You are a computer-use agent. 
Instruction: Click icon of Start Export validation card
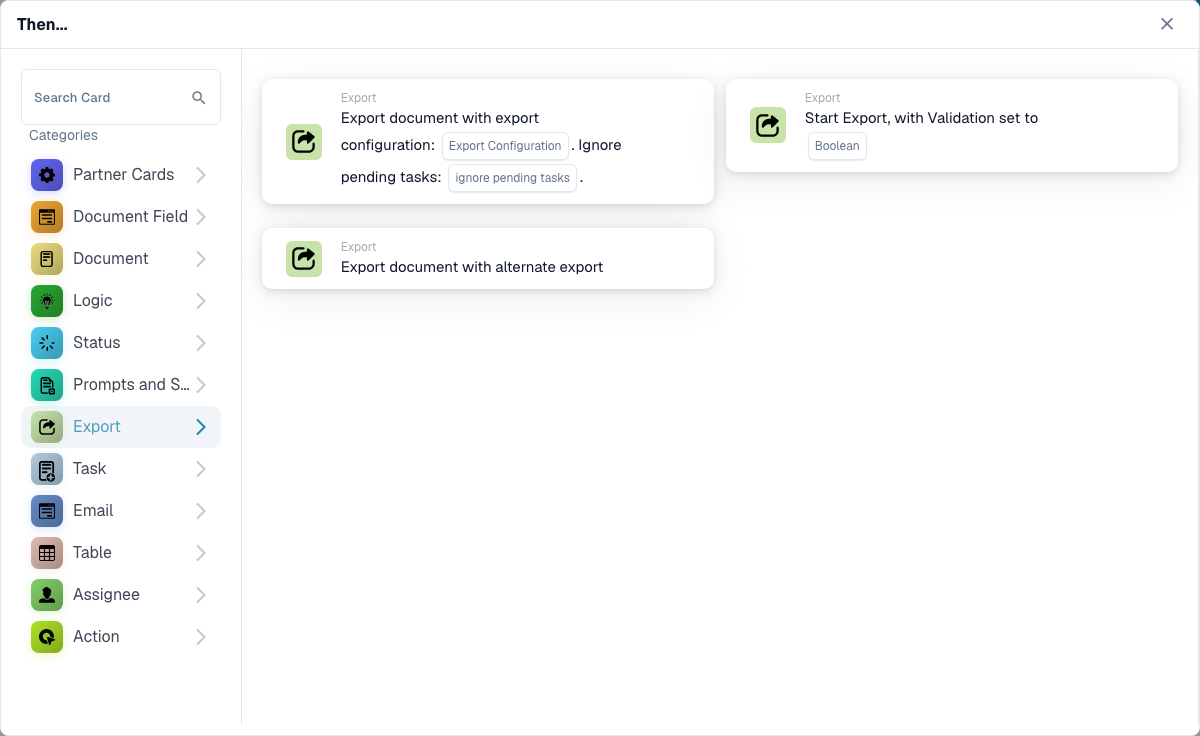768,125
